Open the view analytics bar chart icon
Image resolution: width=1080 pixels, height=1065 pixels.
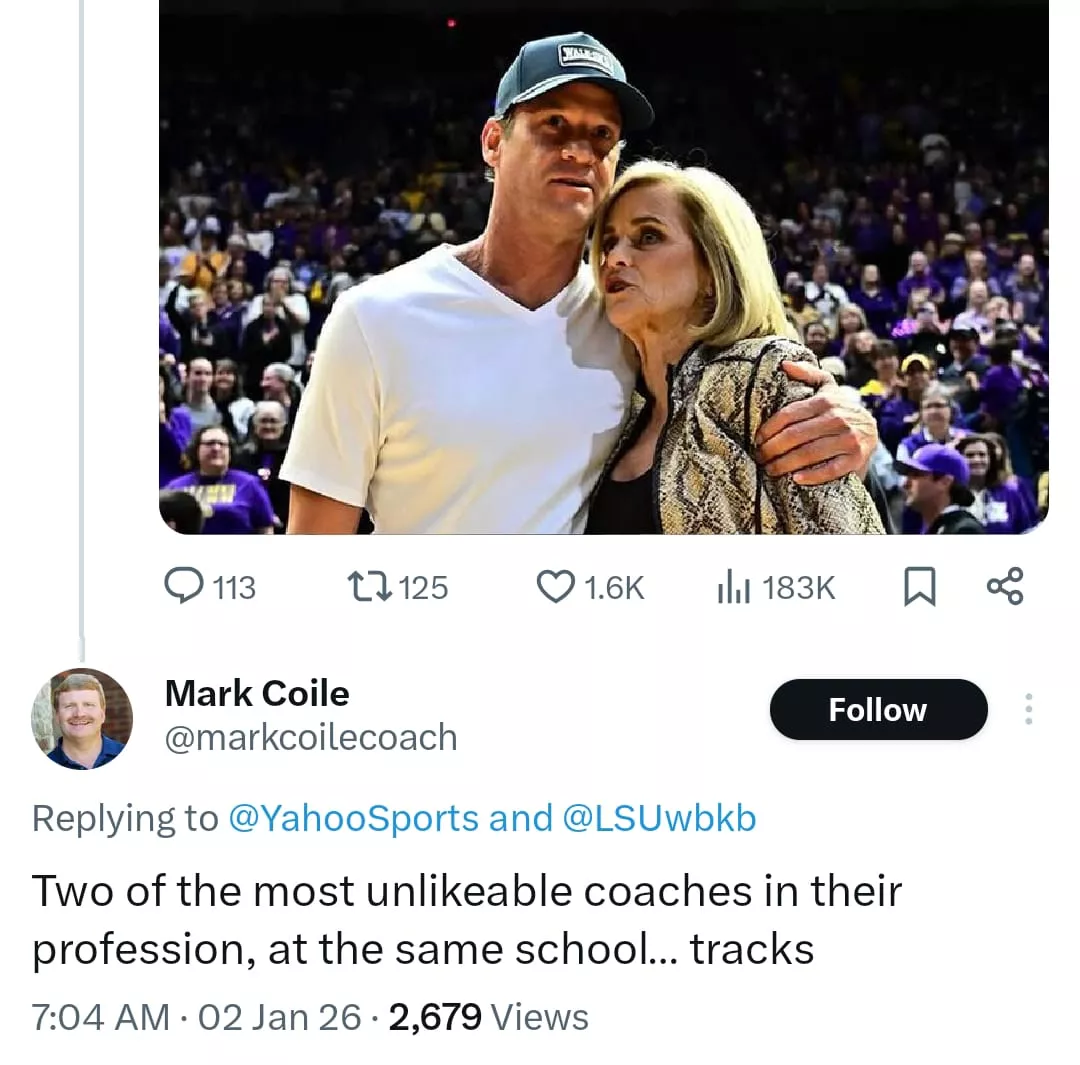734,587
